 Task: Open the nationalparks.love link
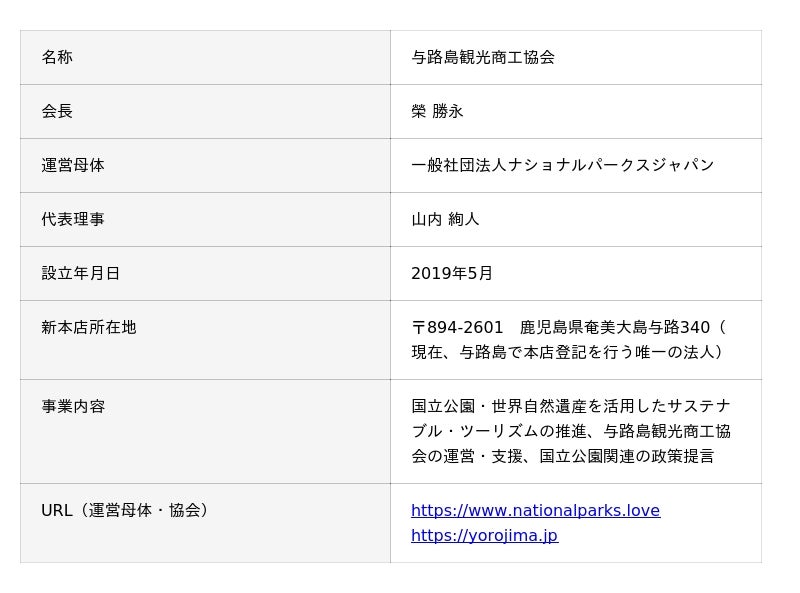click(x=535, y=511)
